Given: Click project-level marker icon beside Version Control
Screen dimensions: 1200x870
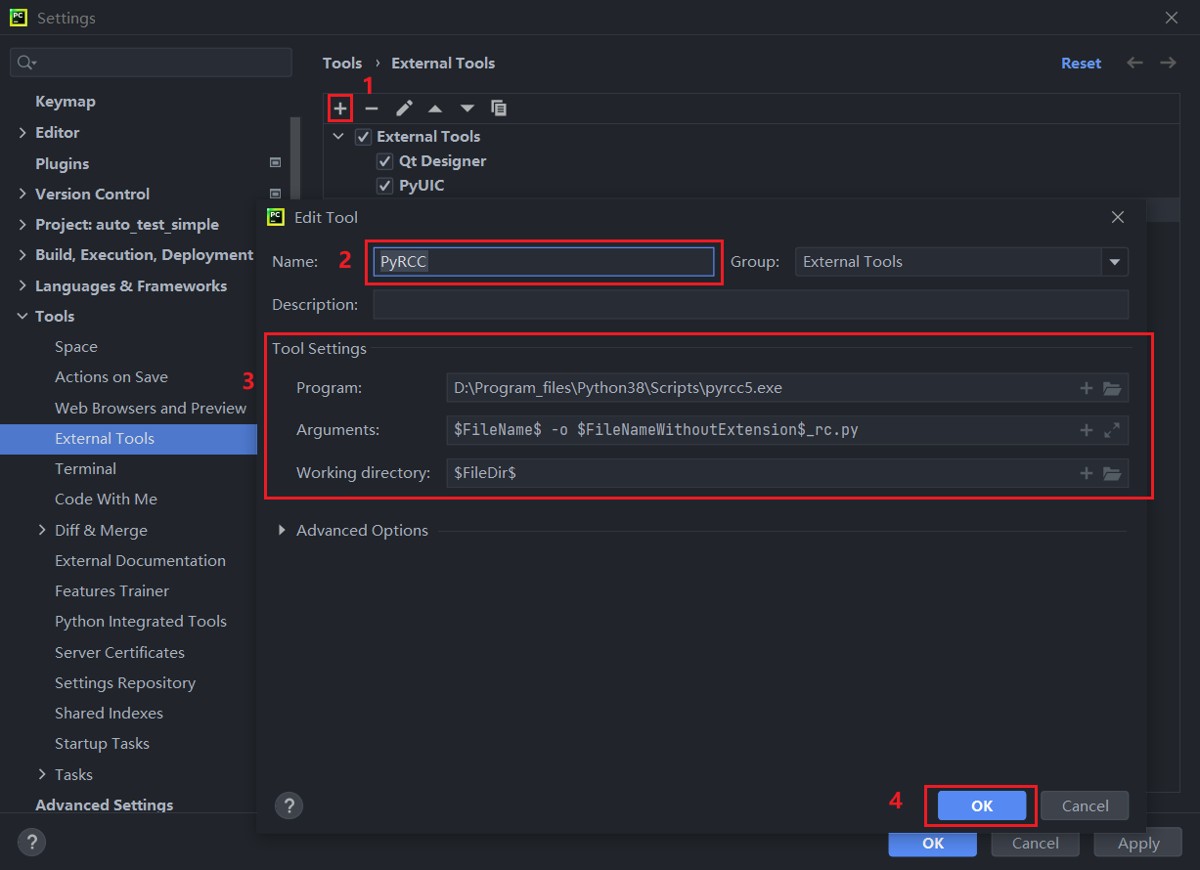Looking at the screenshot, I should click(x=276, y=194).
